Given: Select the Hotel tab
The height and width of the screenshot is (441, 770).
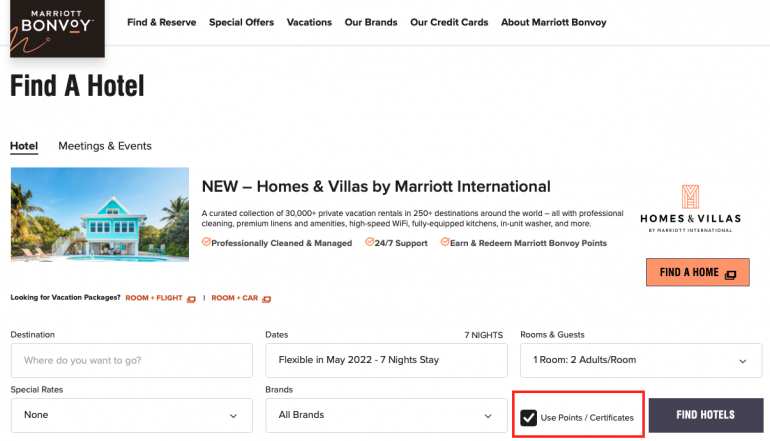Looking at the screenshot, I should tap(24, 146).
